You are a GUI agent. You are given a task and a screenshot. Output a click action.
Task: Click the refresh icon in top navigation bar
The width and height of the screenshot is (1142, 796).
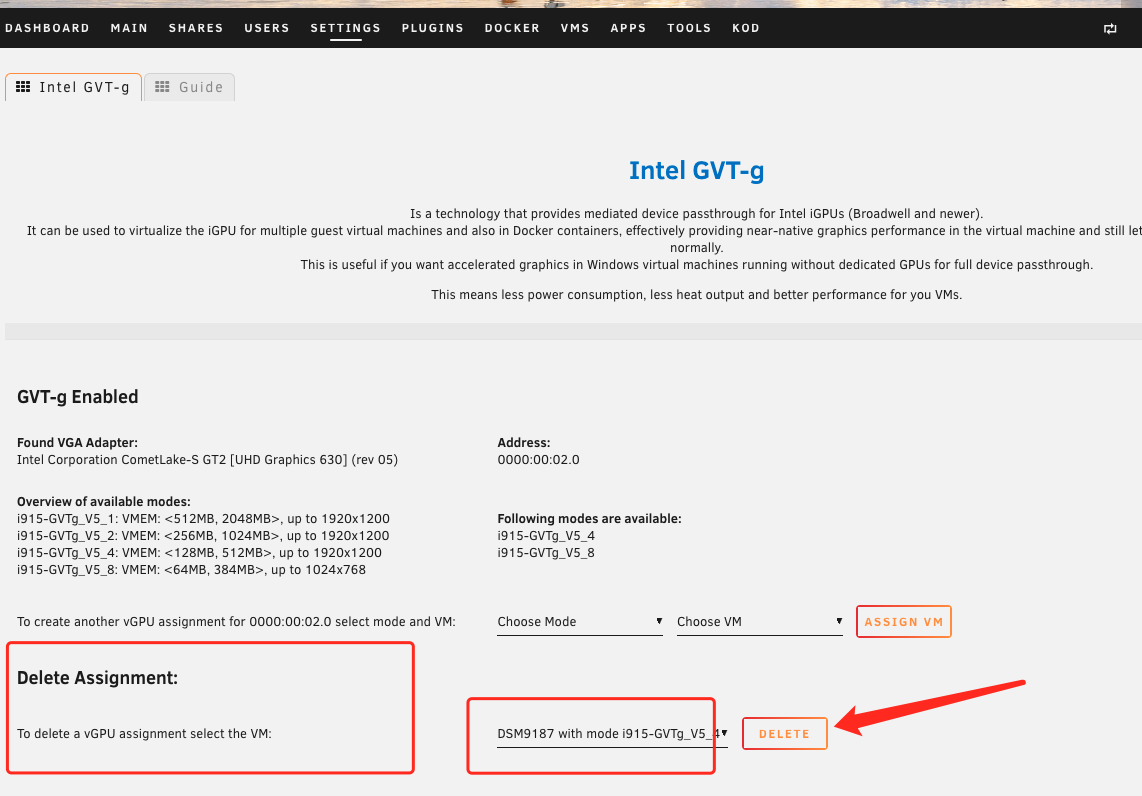[1110, 28]
